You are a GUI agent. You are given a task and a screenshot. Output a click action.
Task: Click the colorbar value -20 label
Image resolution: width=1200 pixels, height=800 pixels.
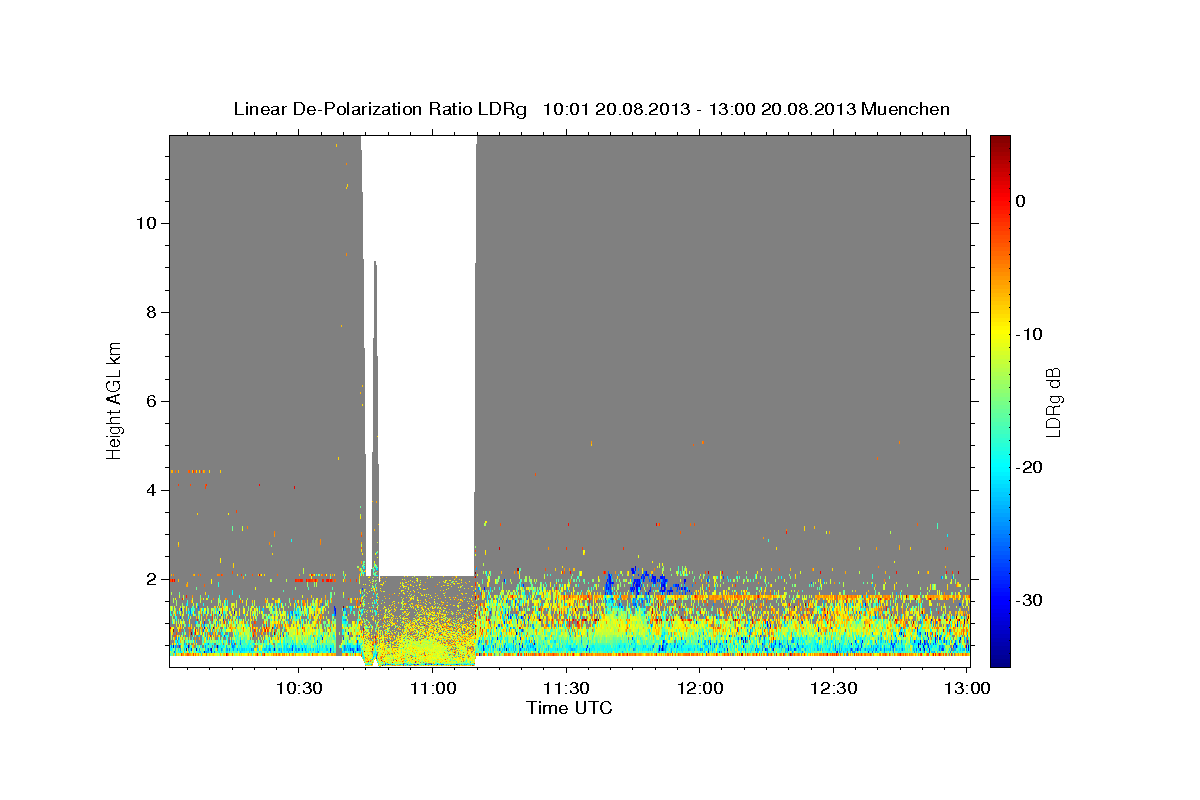1030,467
